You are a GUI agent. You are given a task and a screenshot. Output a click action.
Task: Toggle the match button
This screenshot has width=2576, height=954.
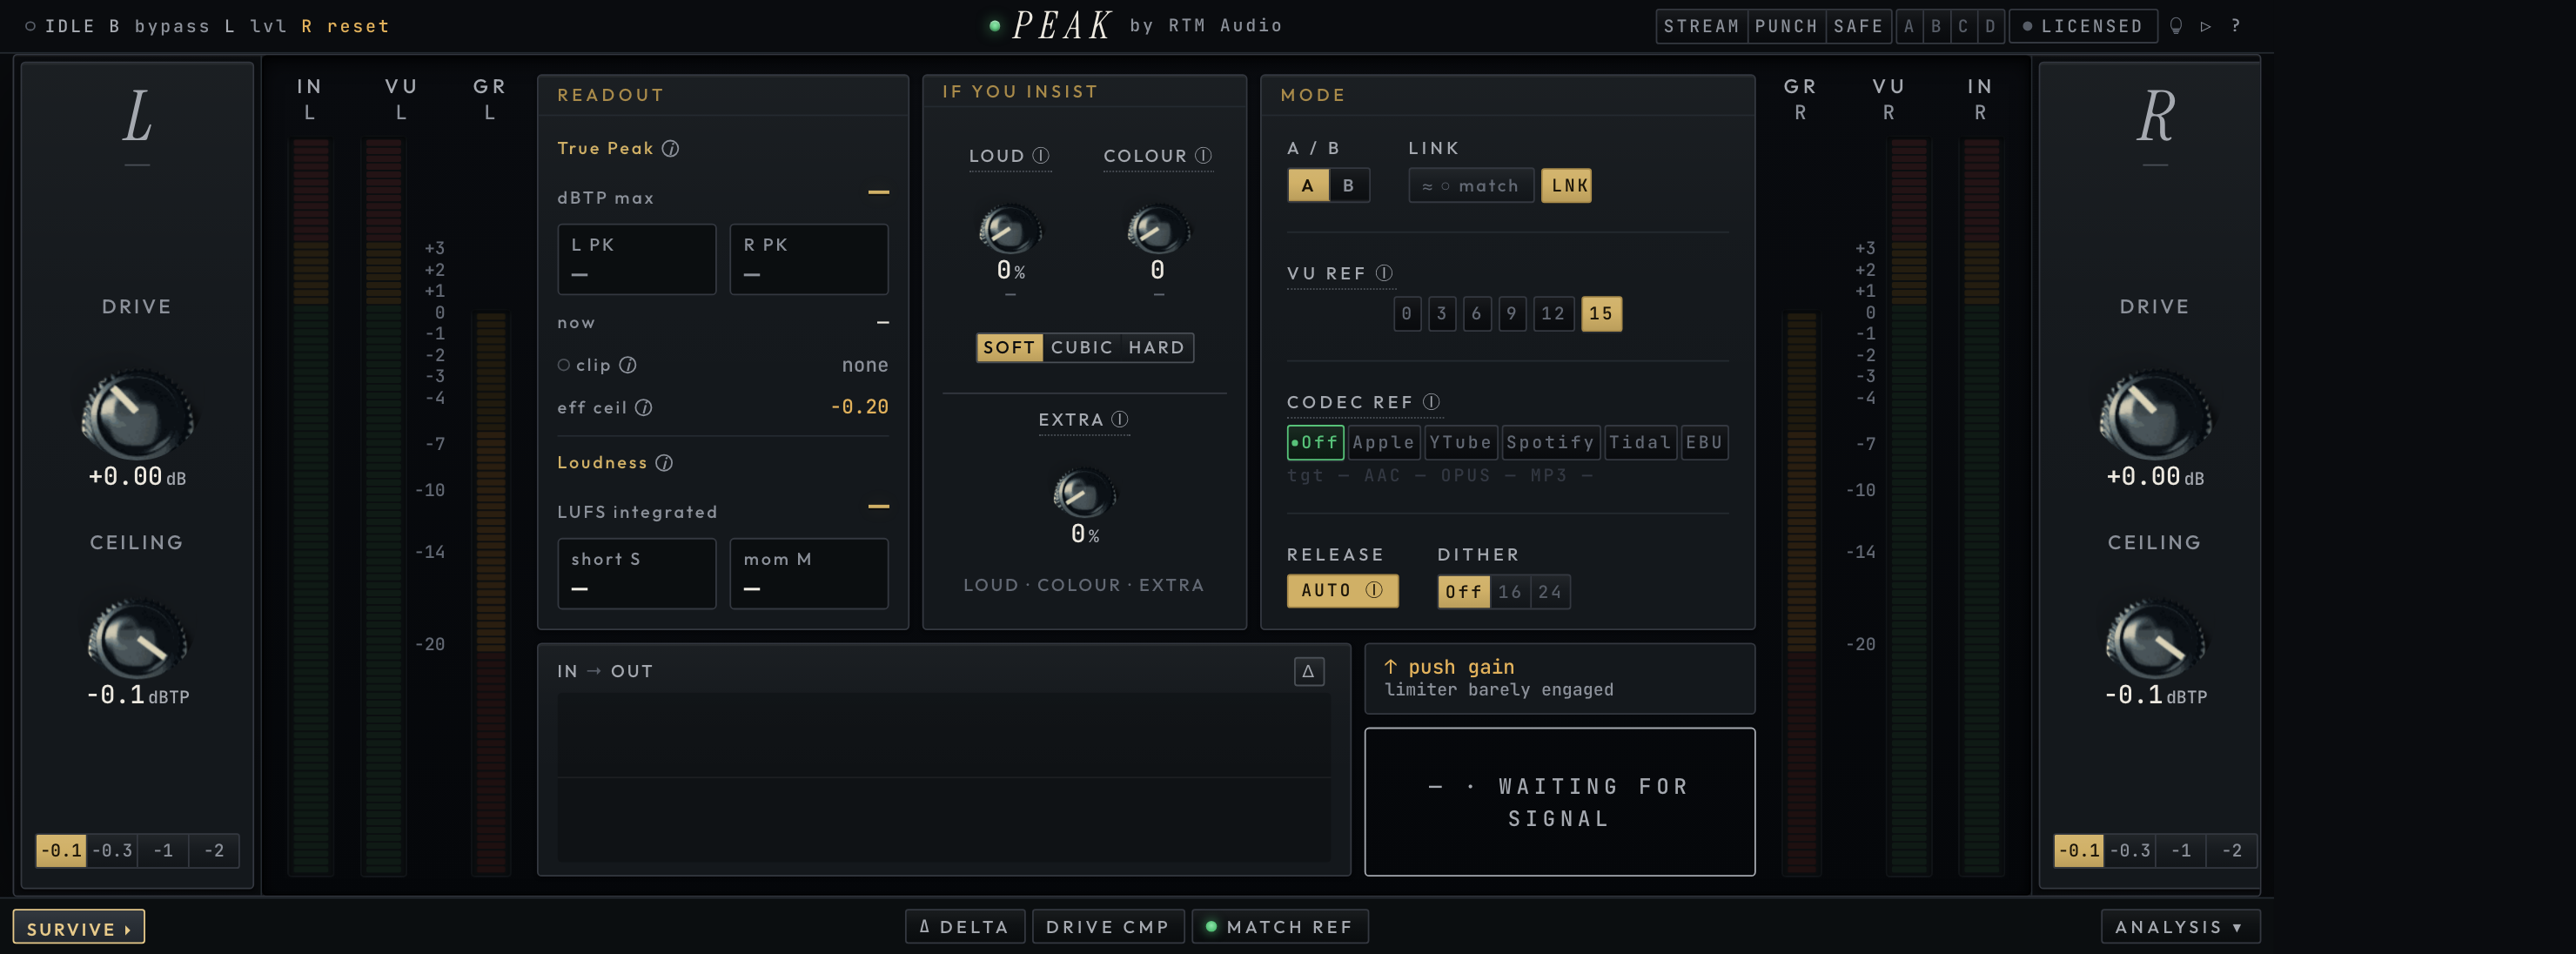point(1470,185)
